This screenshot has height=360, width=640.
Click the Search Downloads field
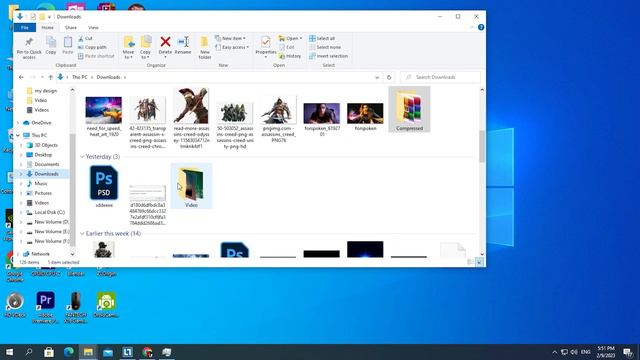click(440, 77)
